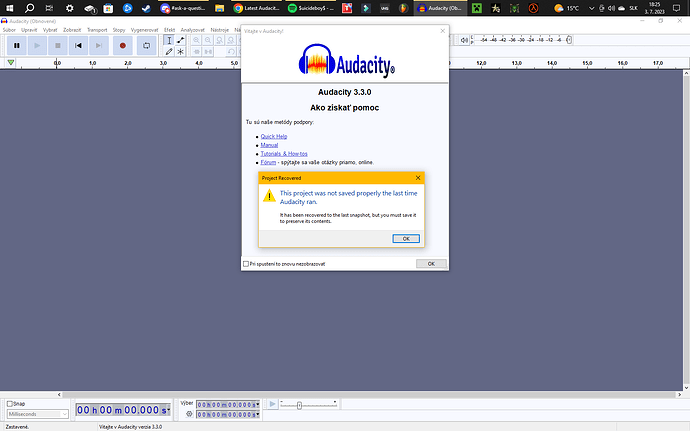Image resolution: width=690 pixels, height=431 pixels.
Task: Skip to end with the transport button
Action: (x=99, y=45)
